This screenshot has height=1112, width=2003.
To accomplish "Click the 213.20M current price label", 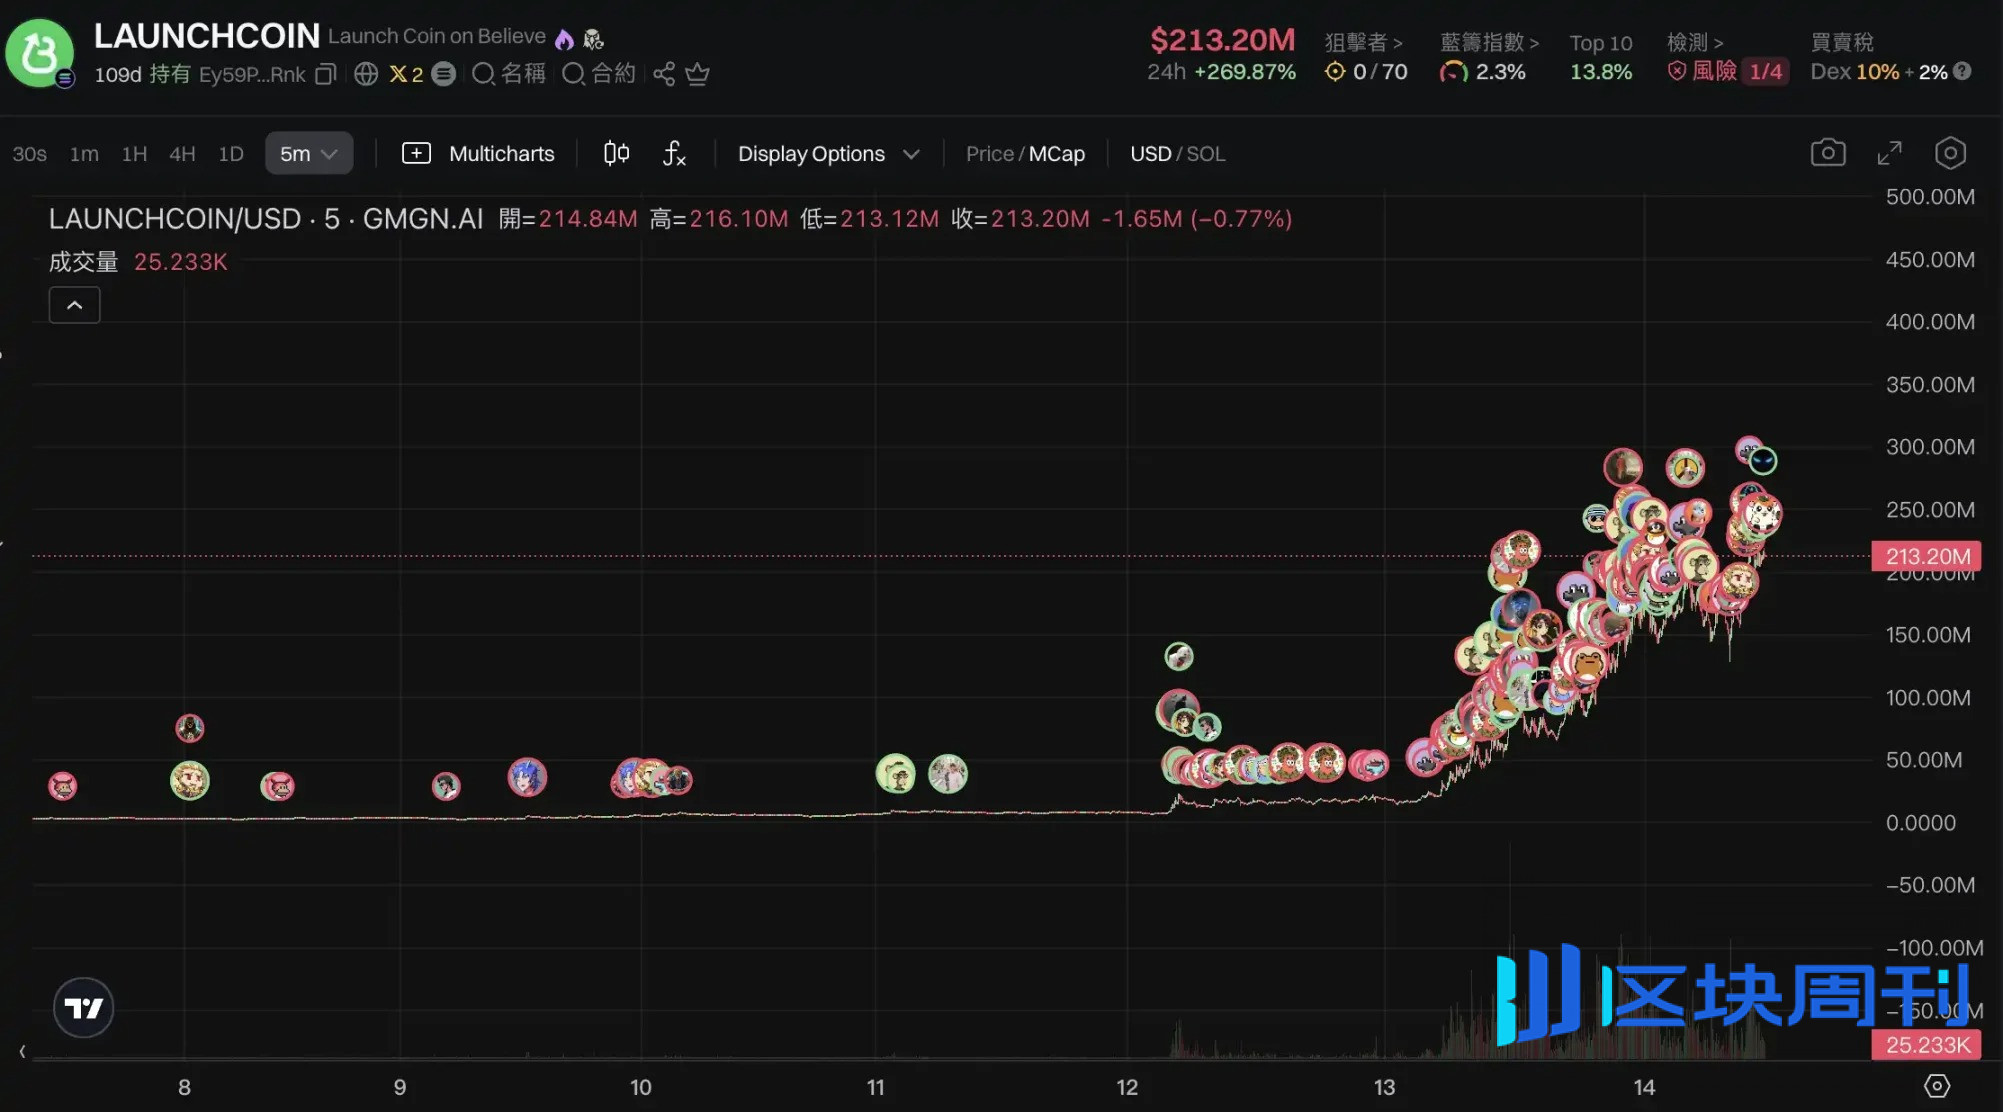I will point(1927,556).
